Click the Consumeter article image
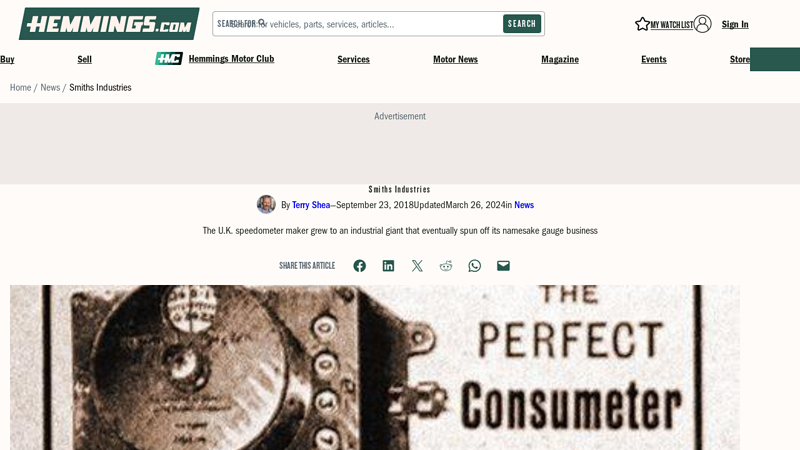This screenshot has width=800, height=450. click(375, 367)
